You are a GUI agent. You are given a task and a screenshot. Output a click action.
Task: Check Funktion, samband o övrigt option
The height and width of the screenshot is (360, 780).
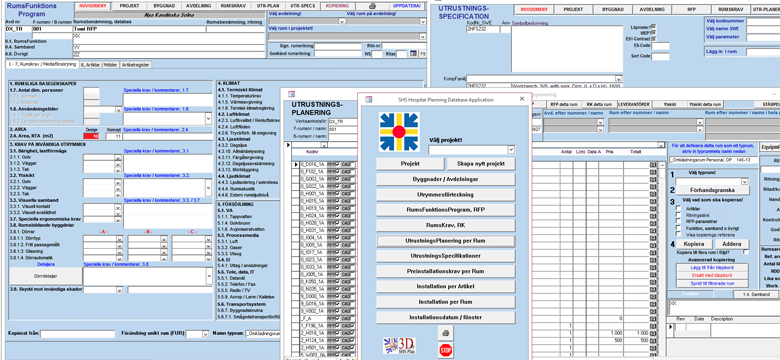coord(678,228)
